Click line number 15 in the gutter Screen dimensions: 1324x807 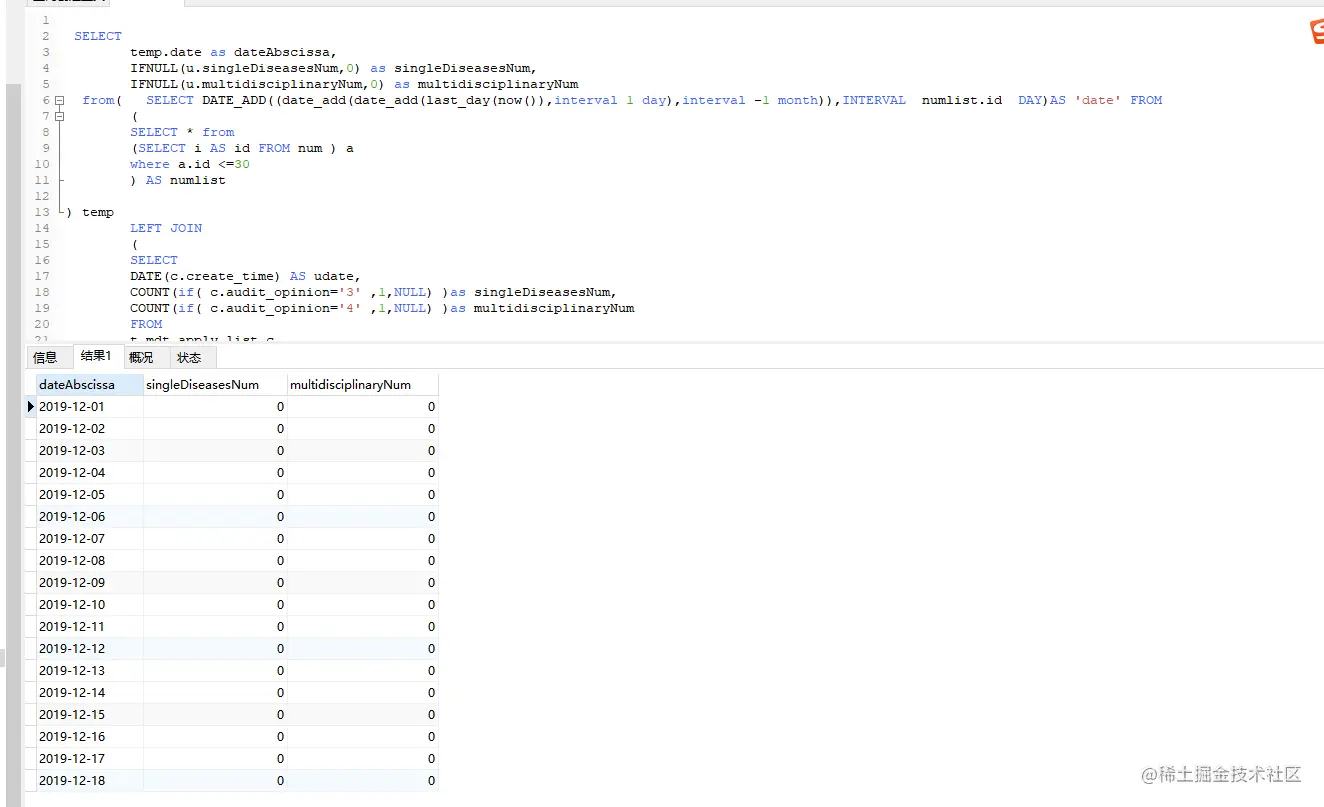[x=42, y=244]
